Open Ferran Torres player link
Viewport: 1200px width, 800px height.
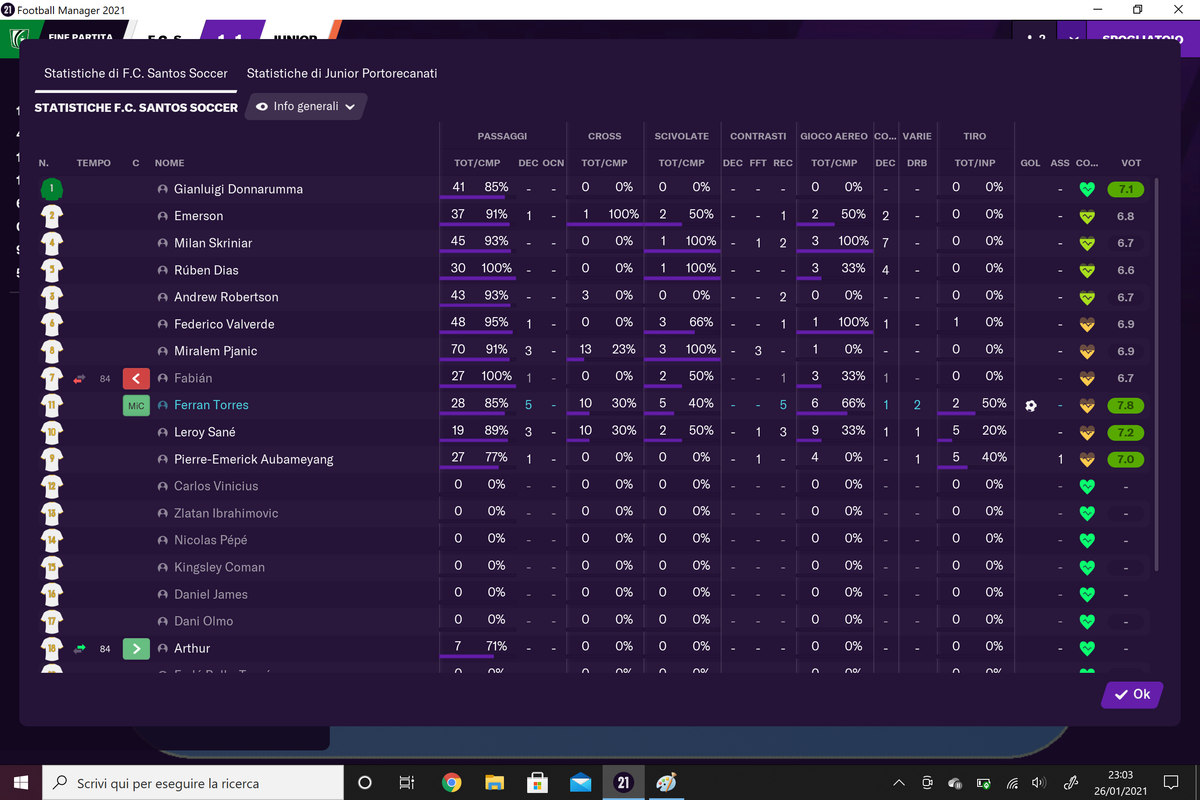click(x=211, y=405)
